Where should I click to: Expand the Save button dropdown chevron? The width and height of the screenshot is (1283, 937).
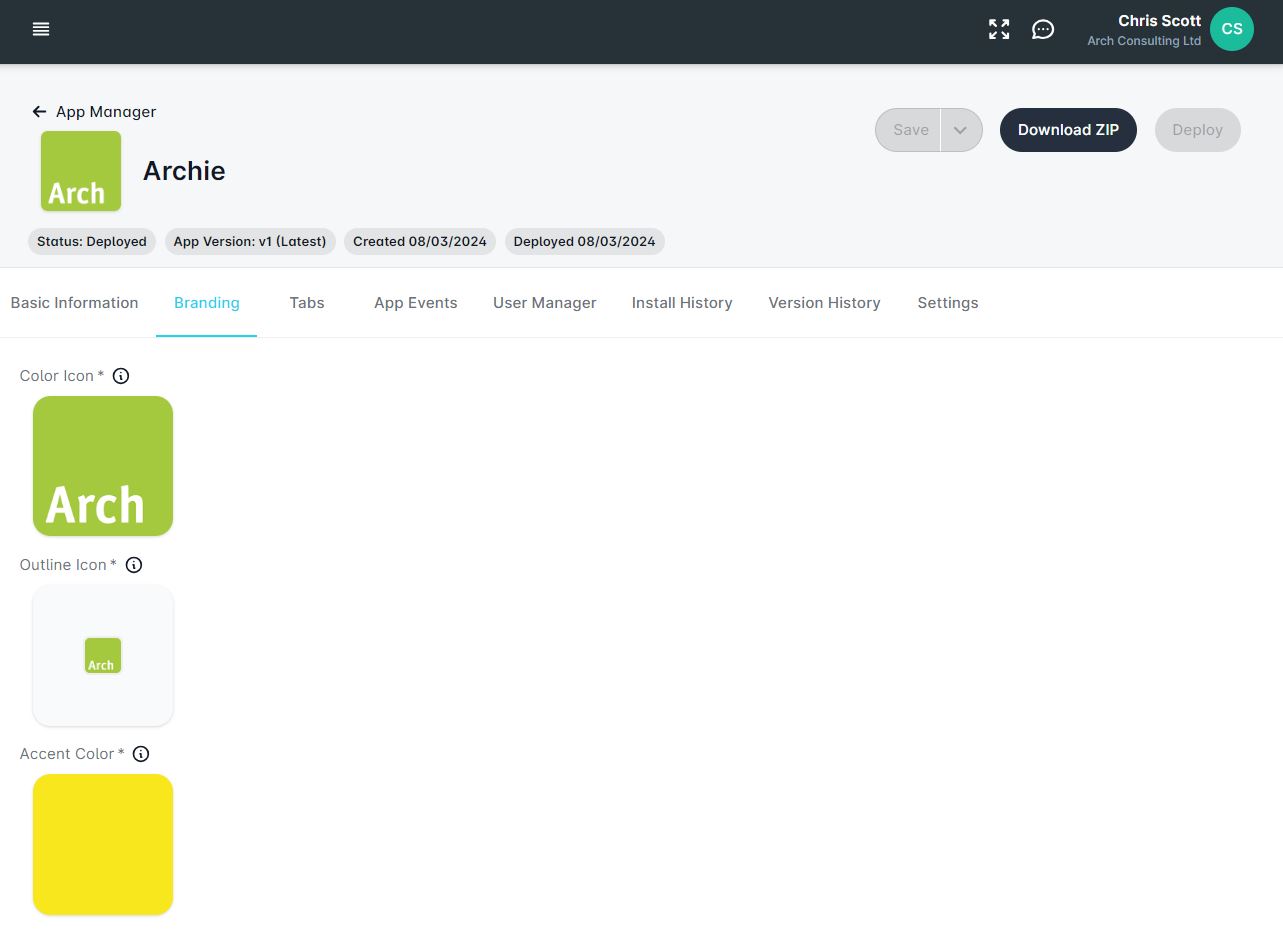[x=960, y=129]
